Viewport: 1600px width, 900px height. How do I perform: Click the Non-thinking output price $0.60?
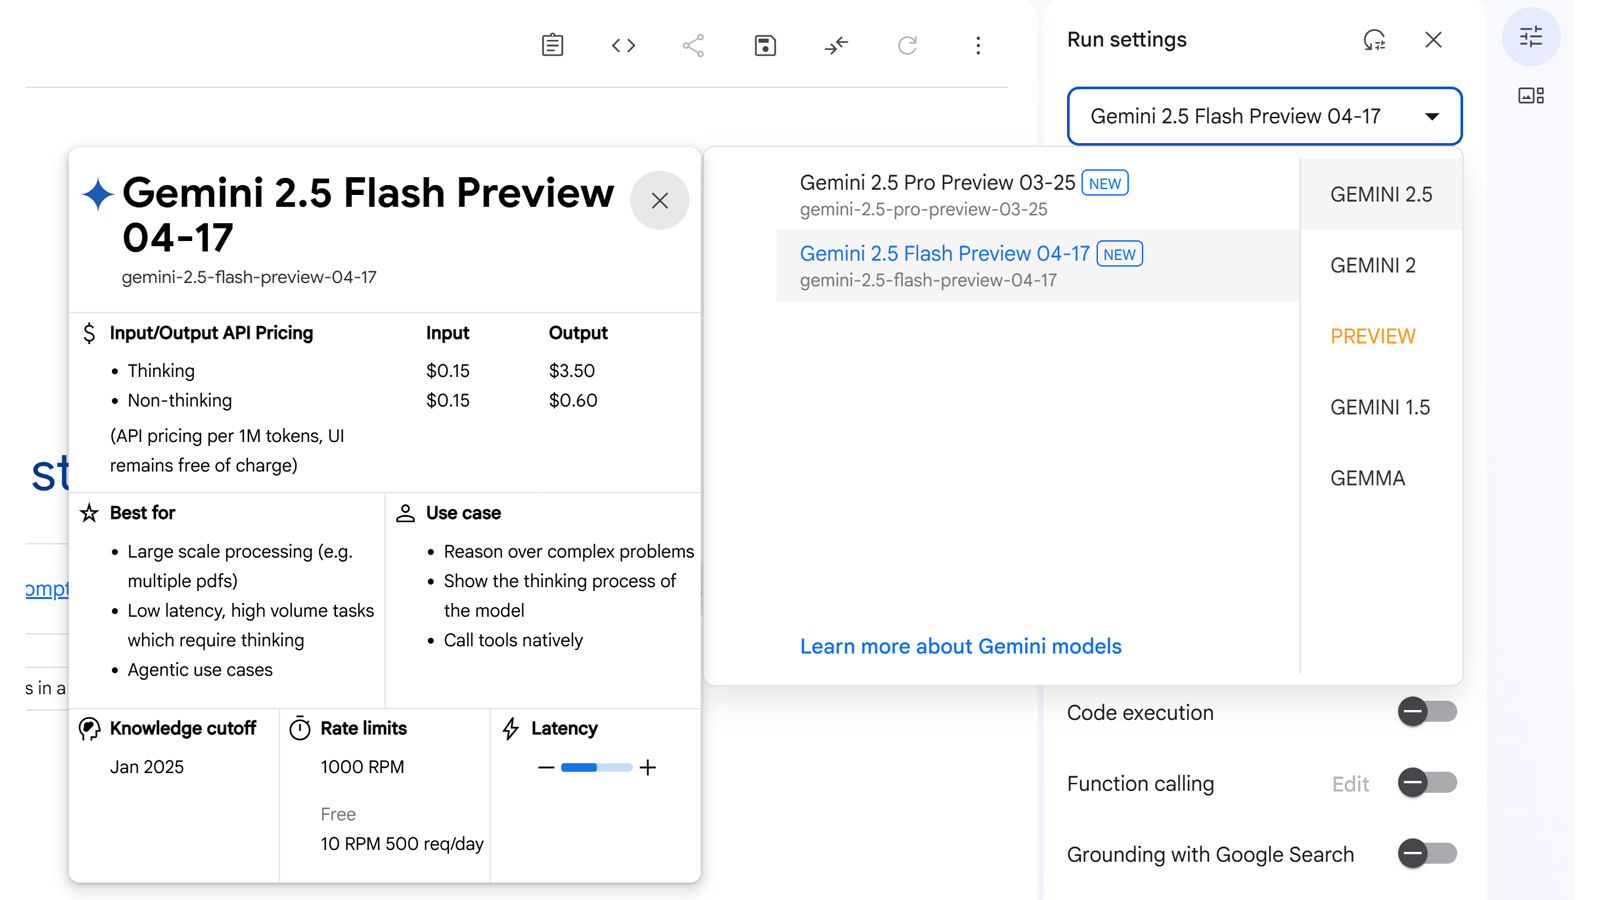click(573, 401)
